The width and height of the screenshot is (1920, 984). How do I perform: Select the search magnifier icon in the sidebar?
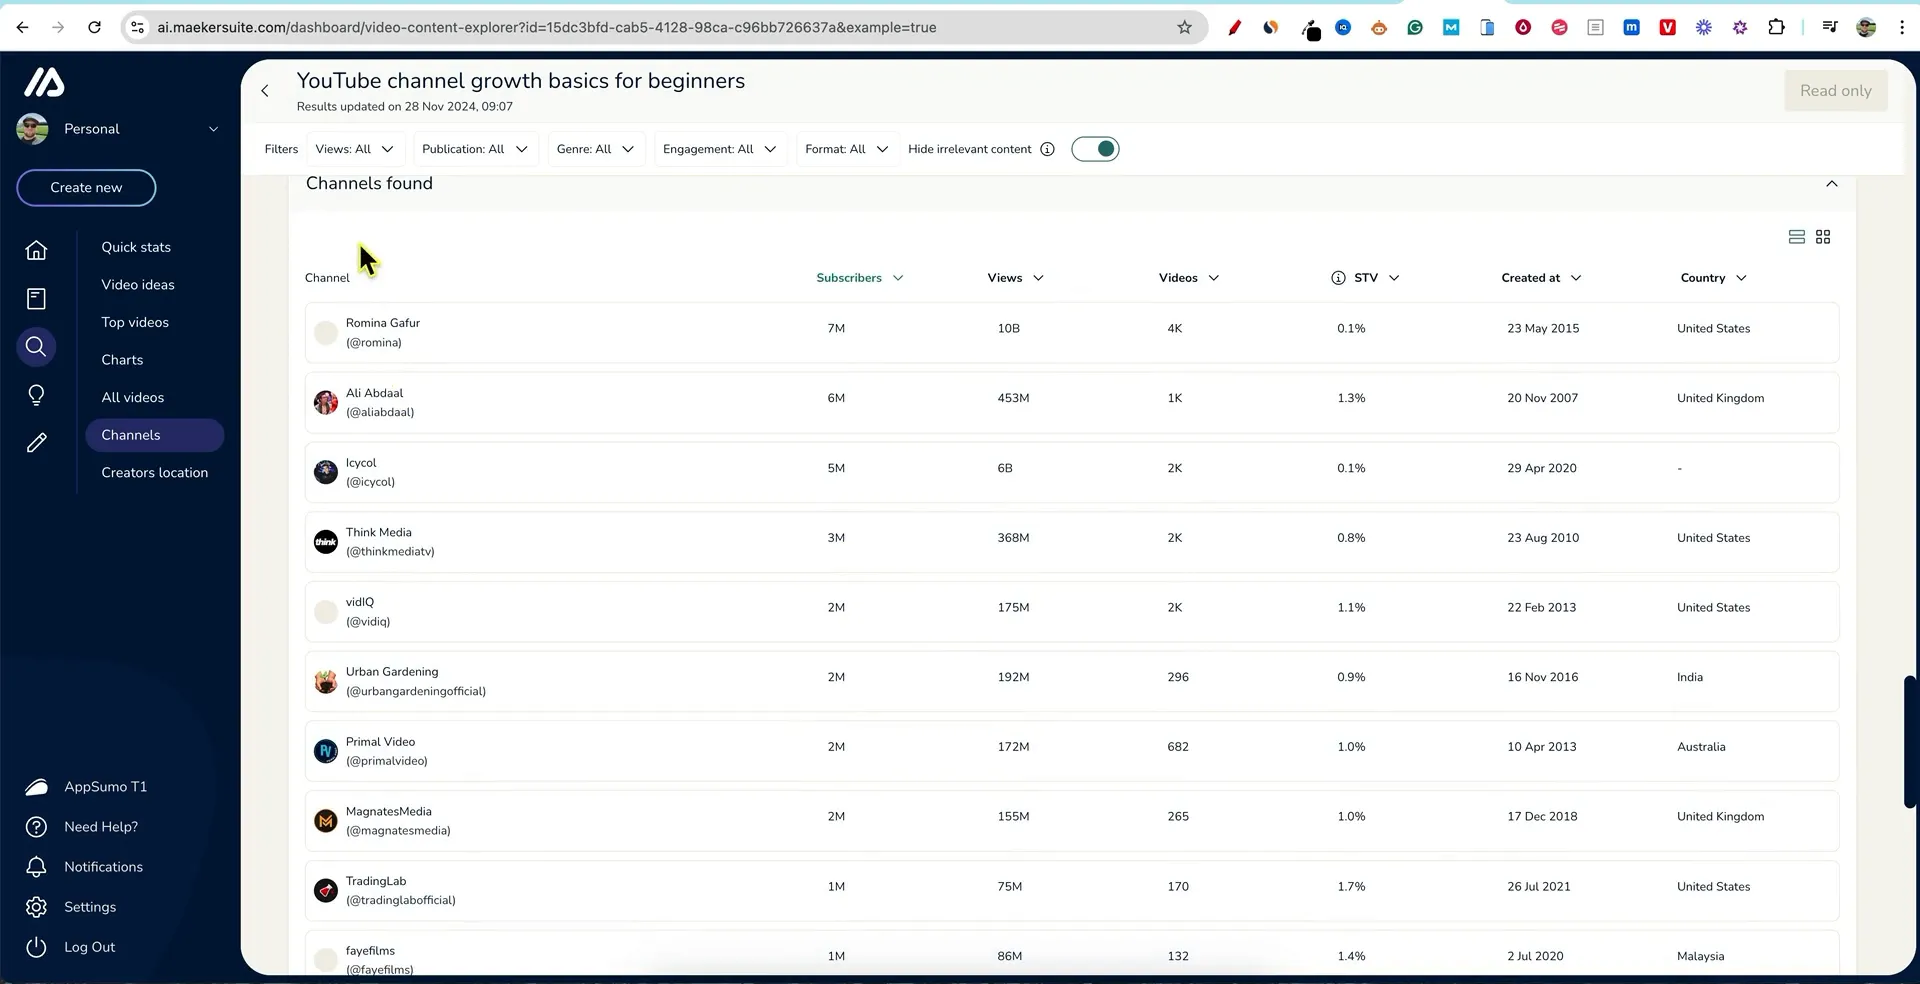point(36,347)
